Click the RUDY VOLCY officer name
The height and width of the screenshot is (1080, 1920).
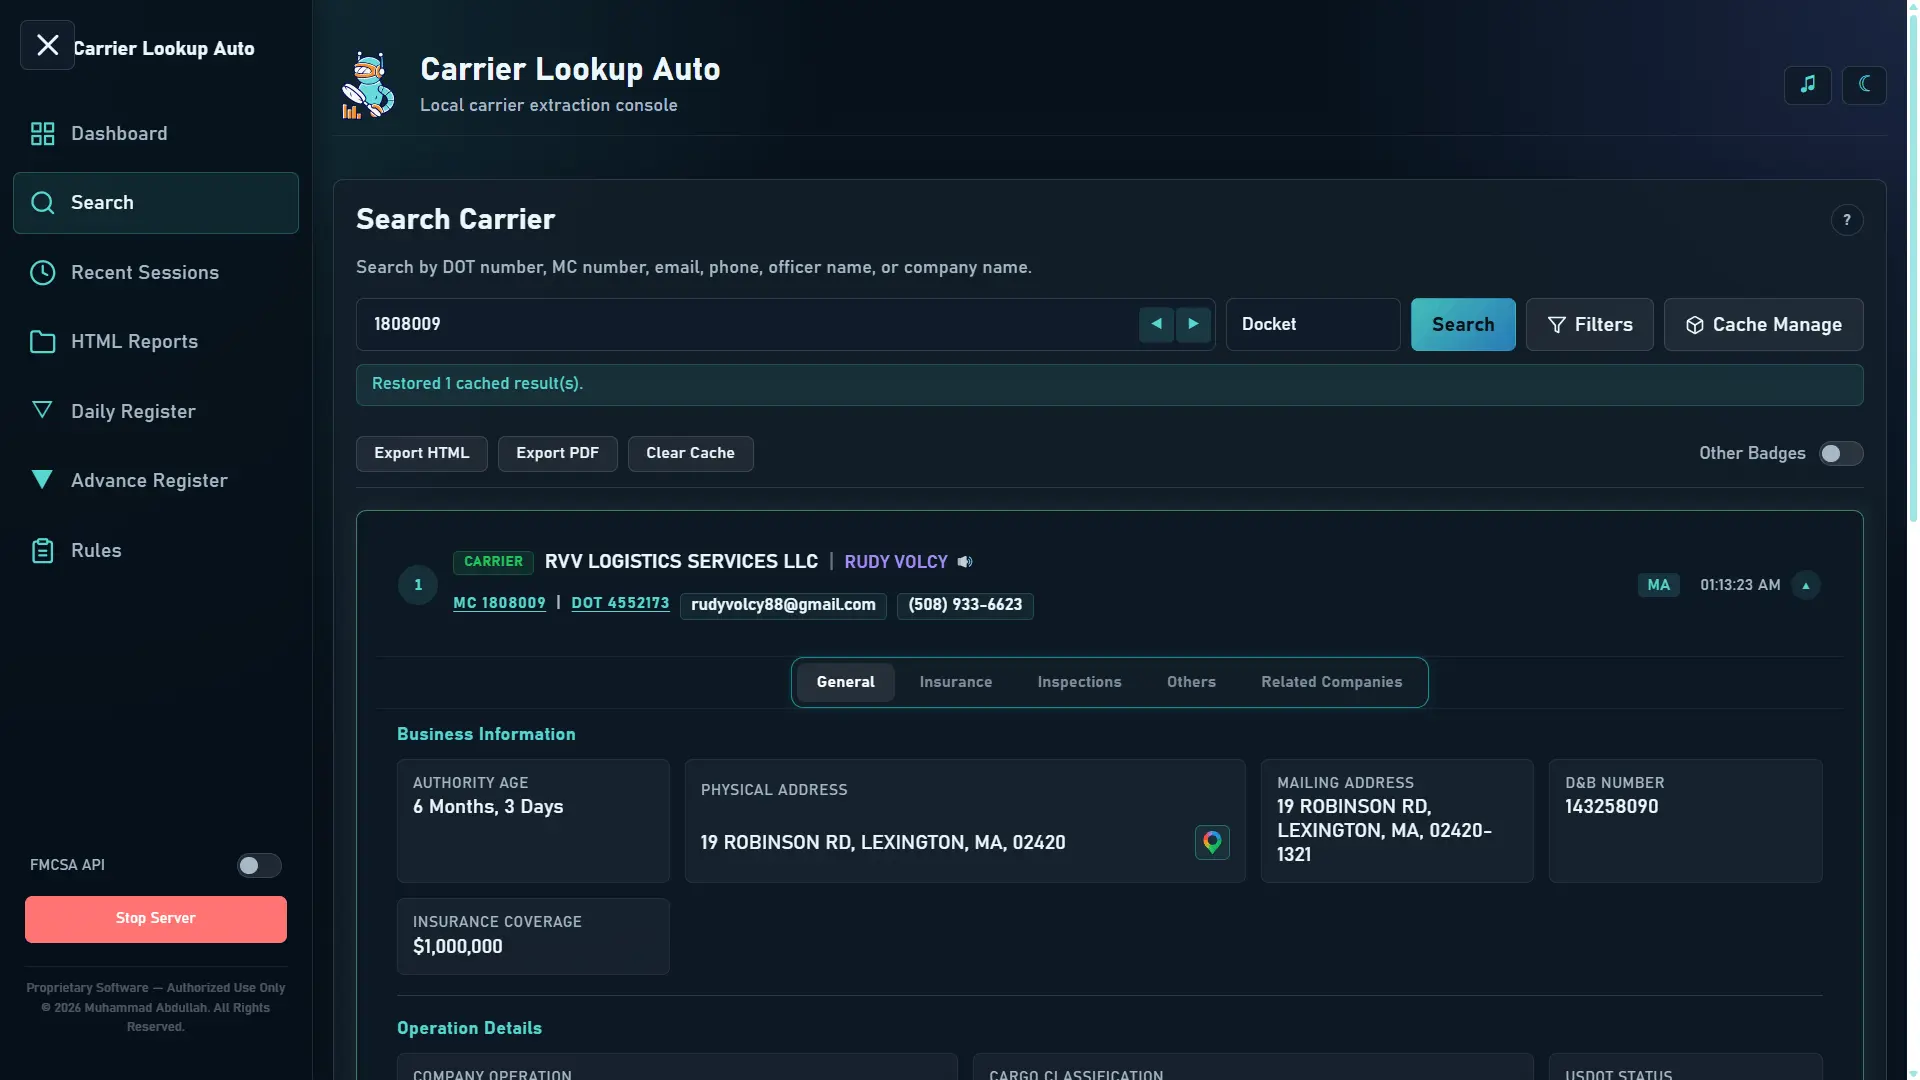(895, 562)
